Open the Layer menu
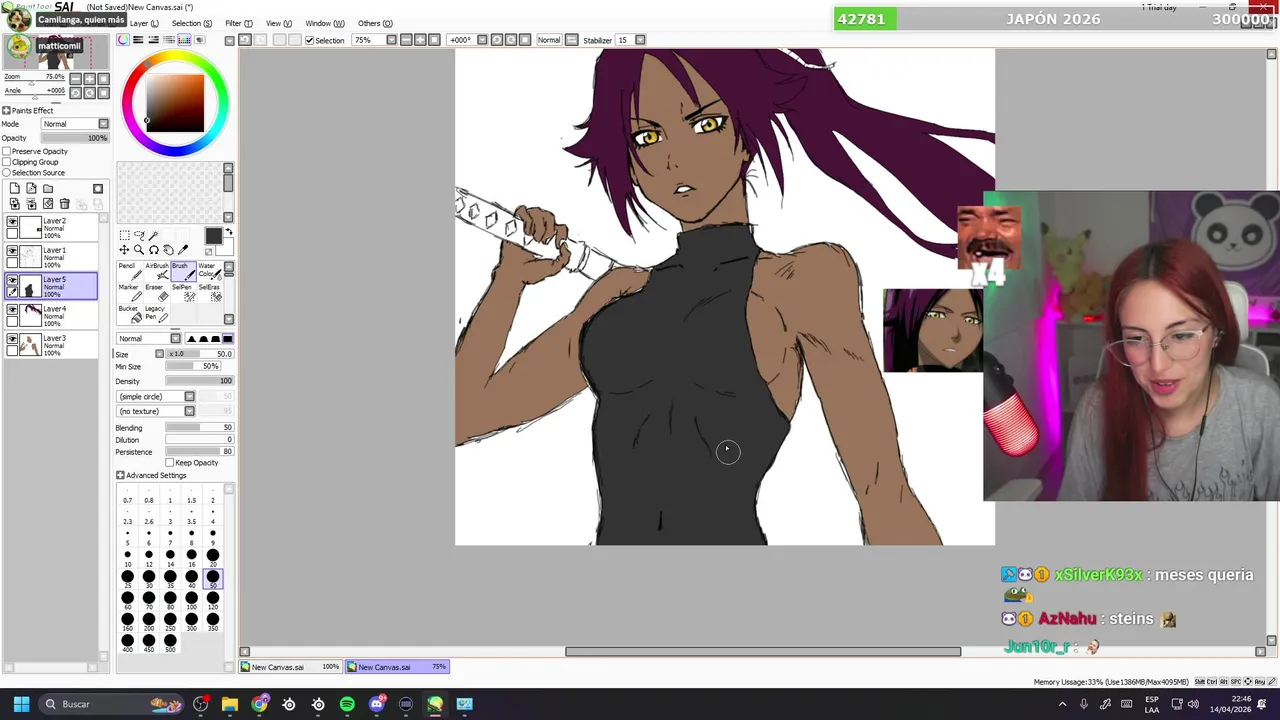Viewport: 1280px width, 720px height. 144,23
